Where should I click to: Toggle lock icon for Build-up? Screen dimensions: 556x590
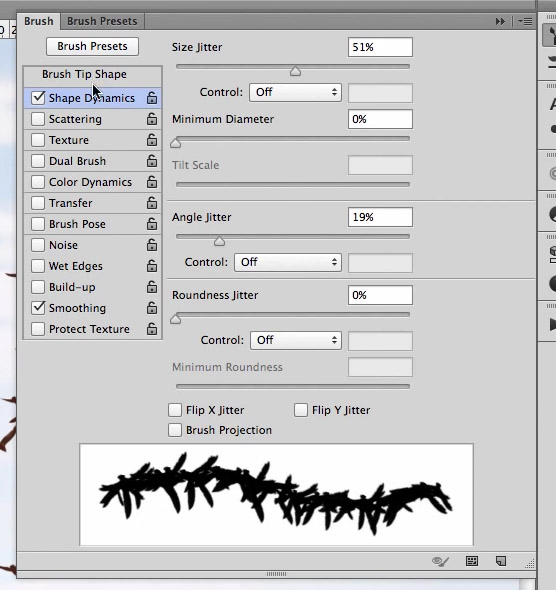[152, 287]
